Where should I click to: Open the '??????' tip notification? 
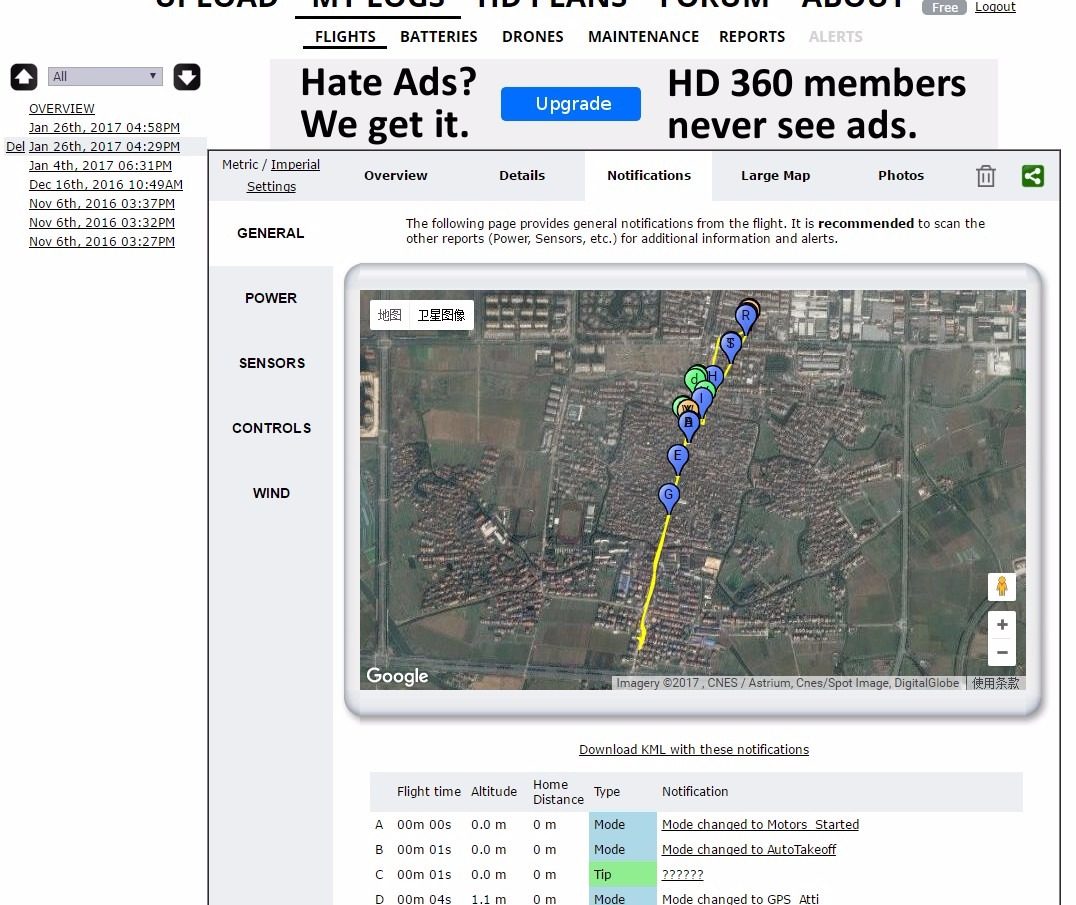pyautogui.click(x=682, y=875)
